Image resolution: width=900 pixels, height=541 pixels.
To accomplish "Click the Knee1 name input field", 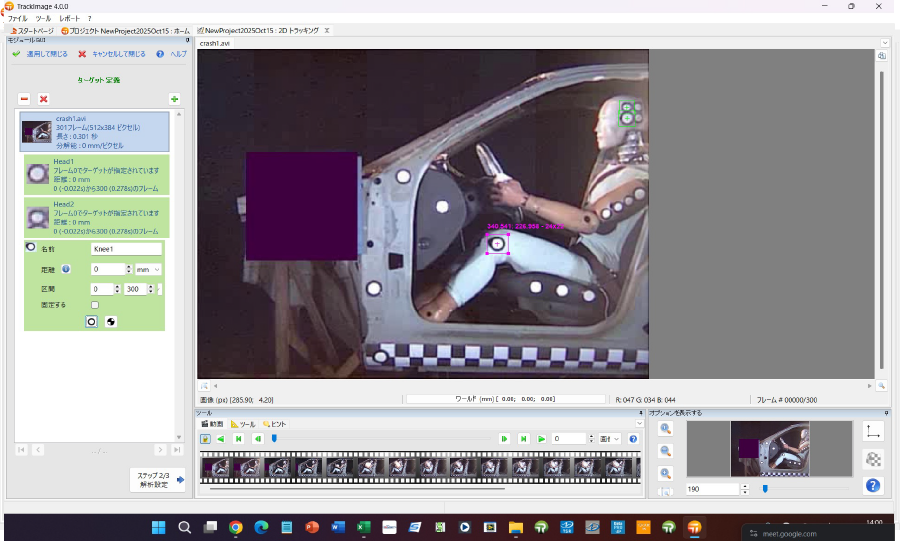I will tap(126, 249).
